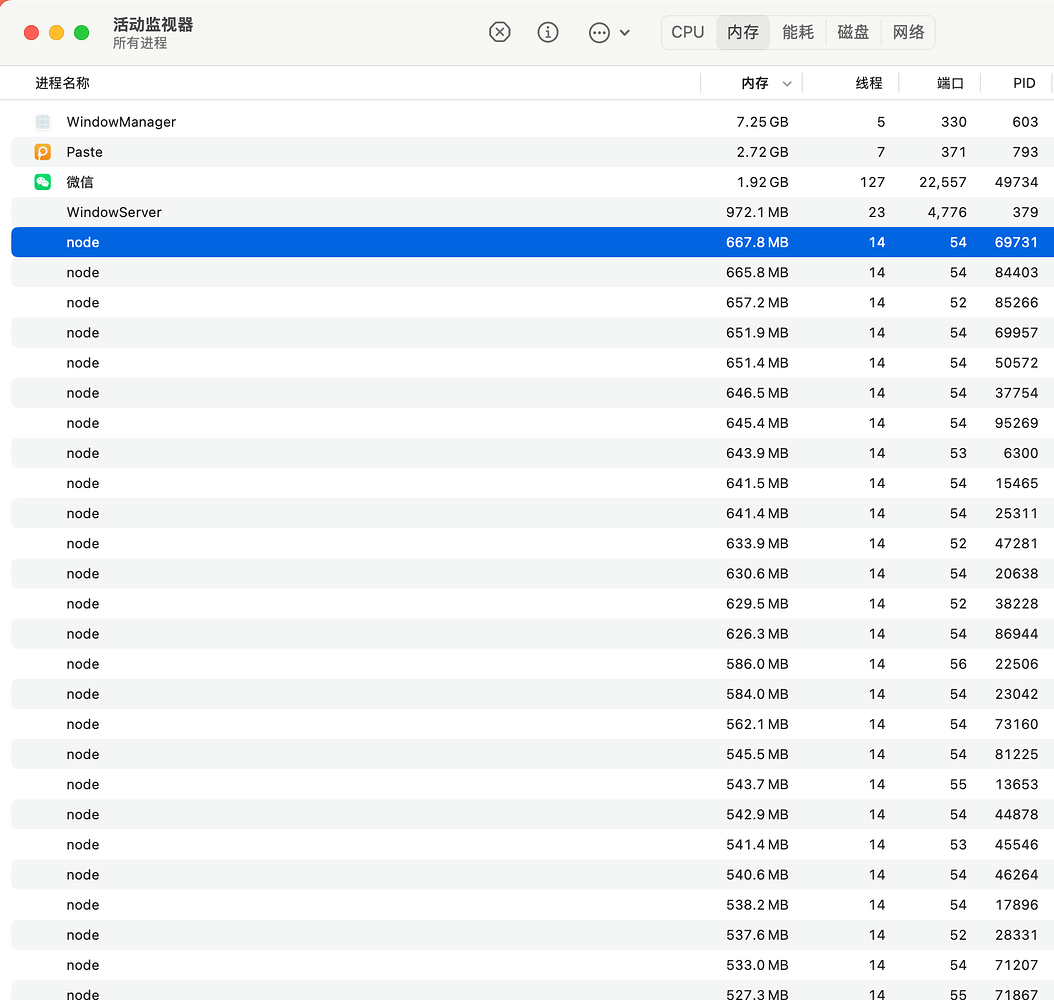Switch to the 磁盘 tab
The height and width of the screenshot is (1000, 1054).
(853, 32)
